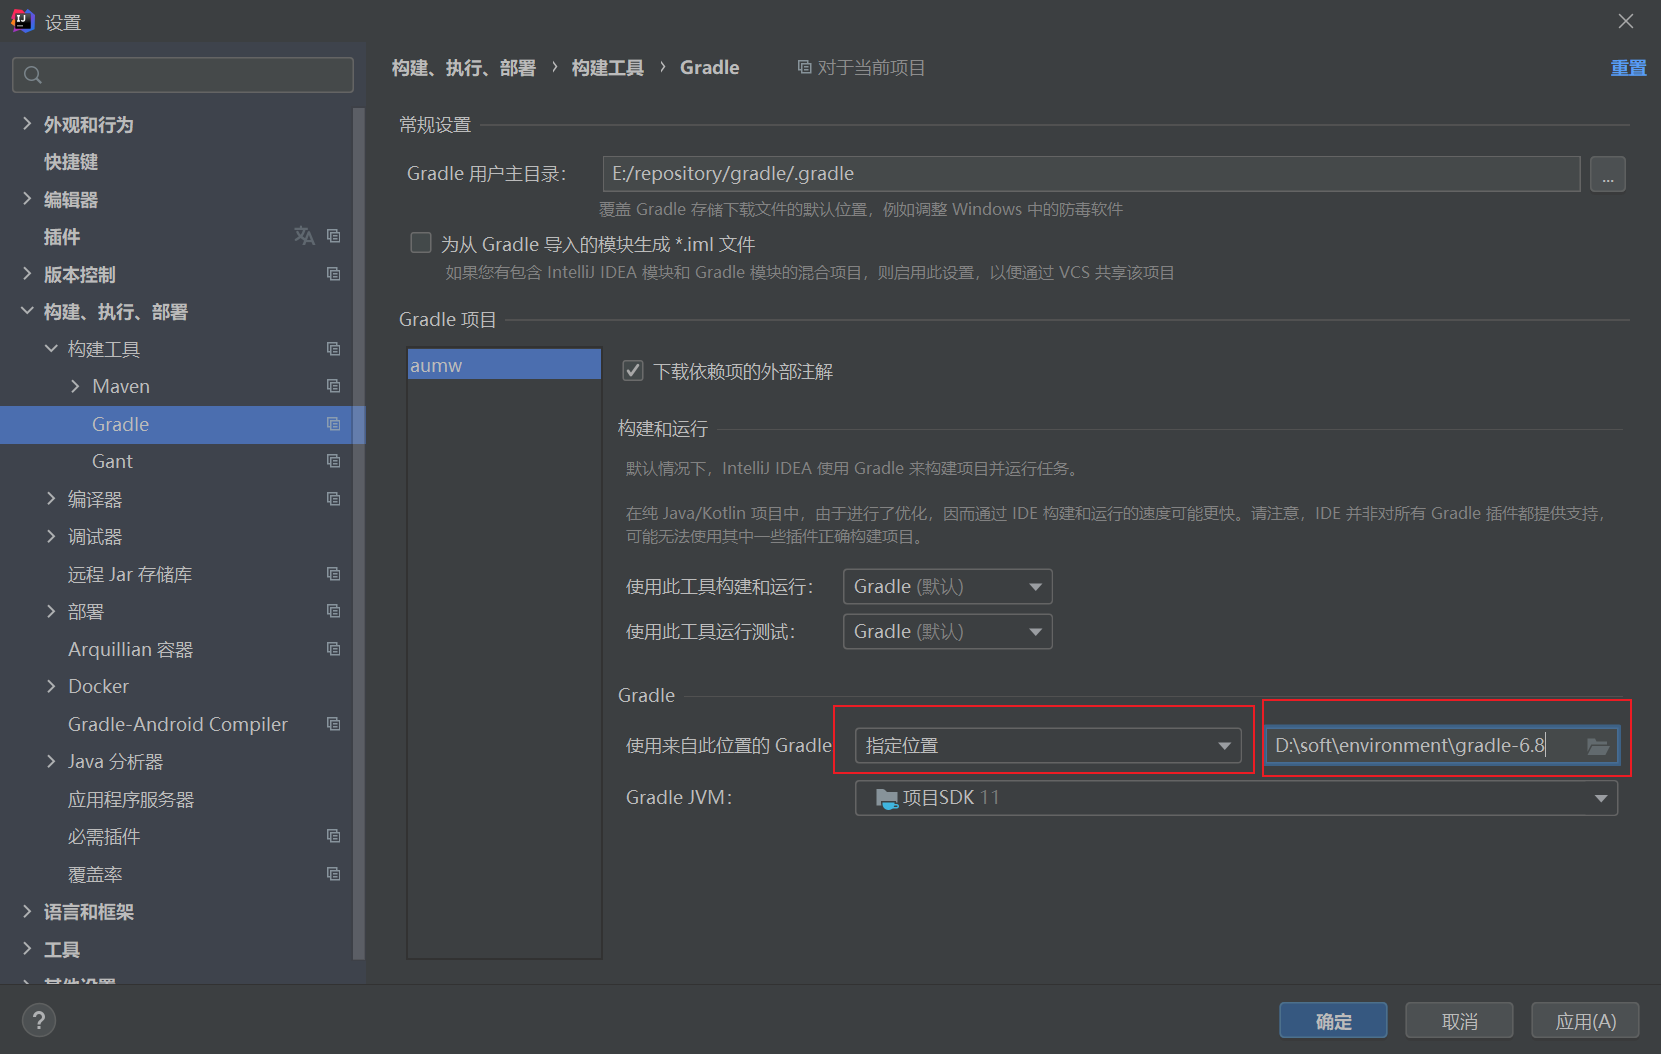Open help via the question mark icon

click(39, 1020)
